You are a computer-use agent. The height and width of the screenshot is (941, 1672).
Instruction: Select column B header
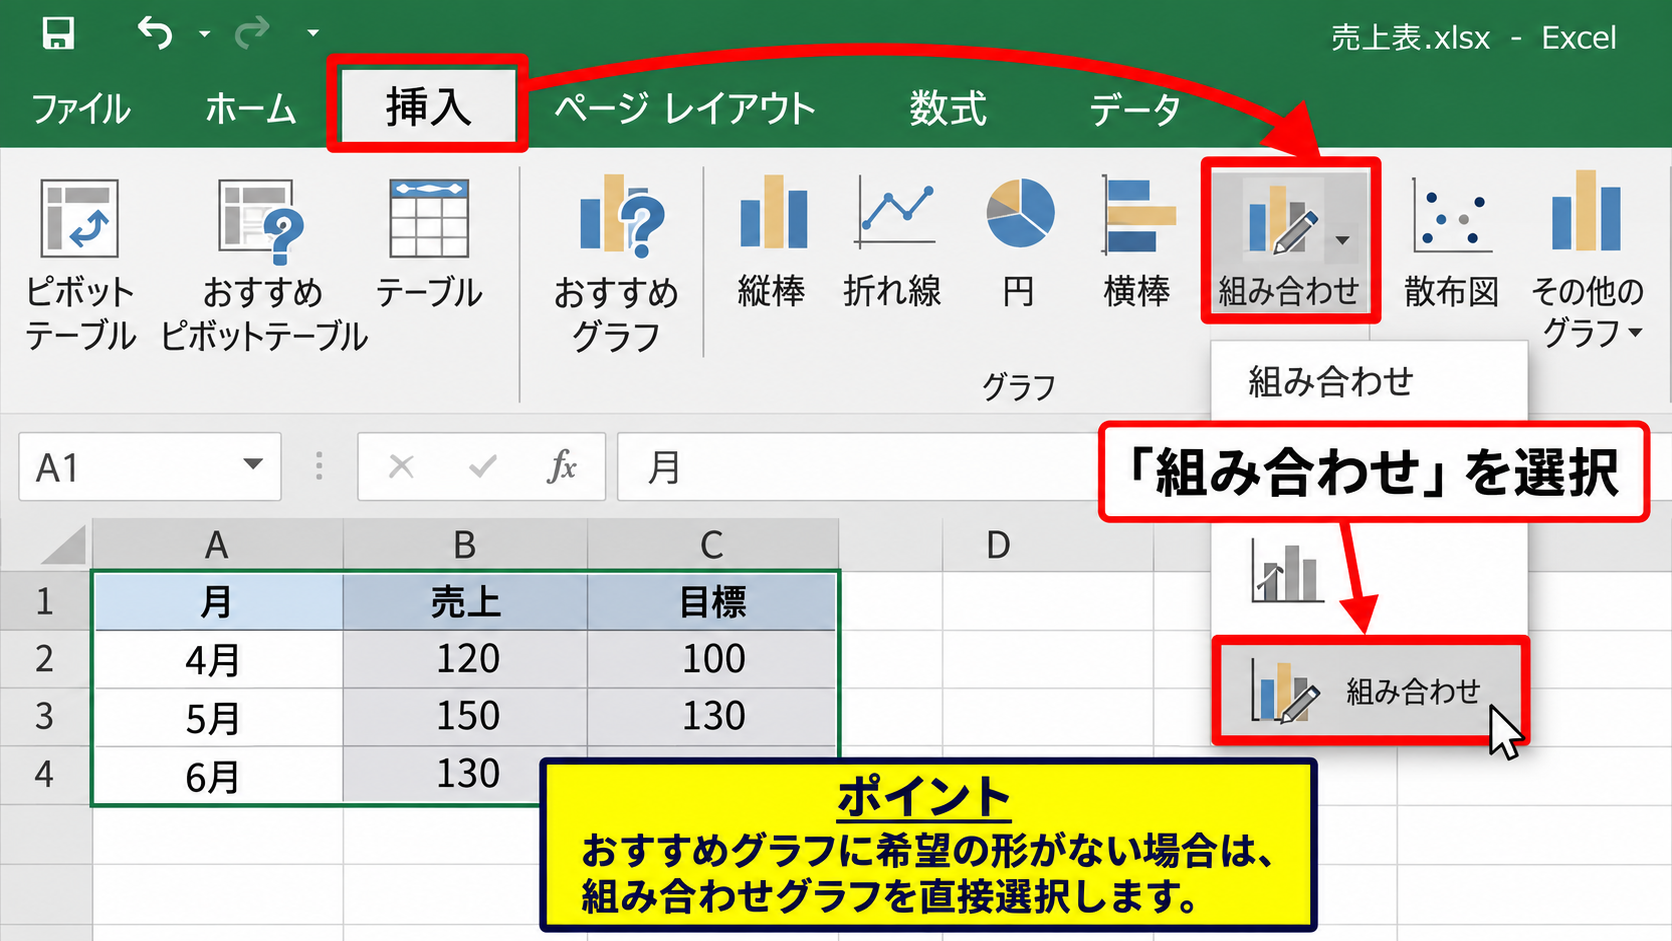(x=465, y=545)
